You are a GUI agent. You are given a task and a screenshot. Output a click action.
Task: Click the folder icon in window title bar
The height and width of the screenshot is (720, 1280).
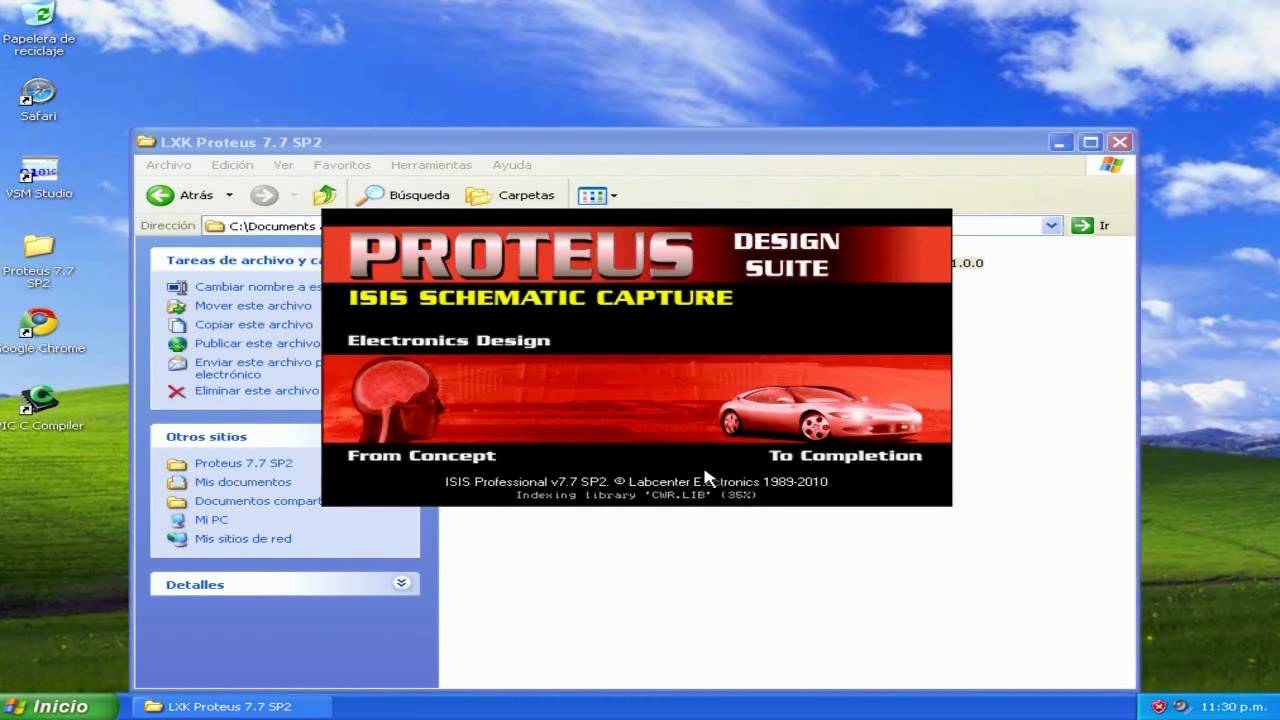pos(146,142)
